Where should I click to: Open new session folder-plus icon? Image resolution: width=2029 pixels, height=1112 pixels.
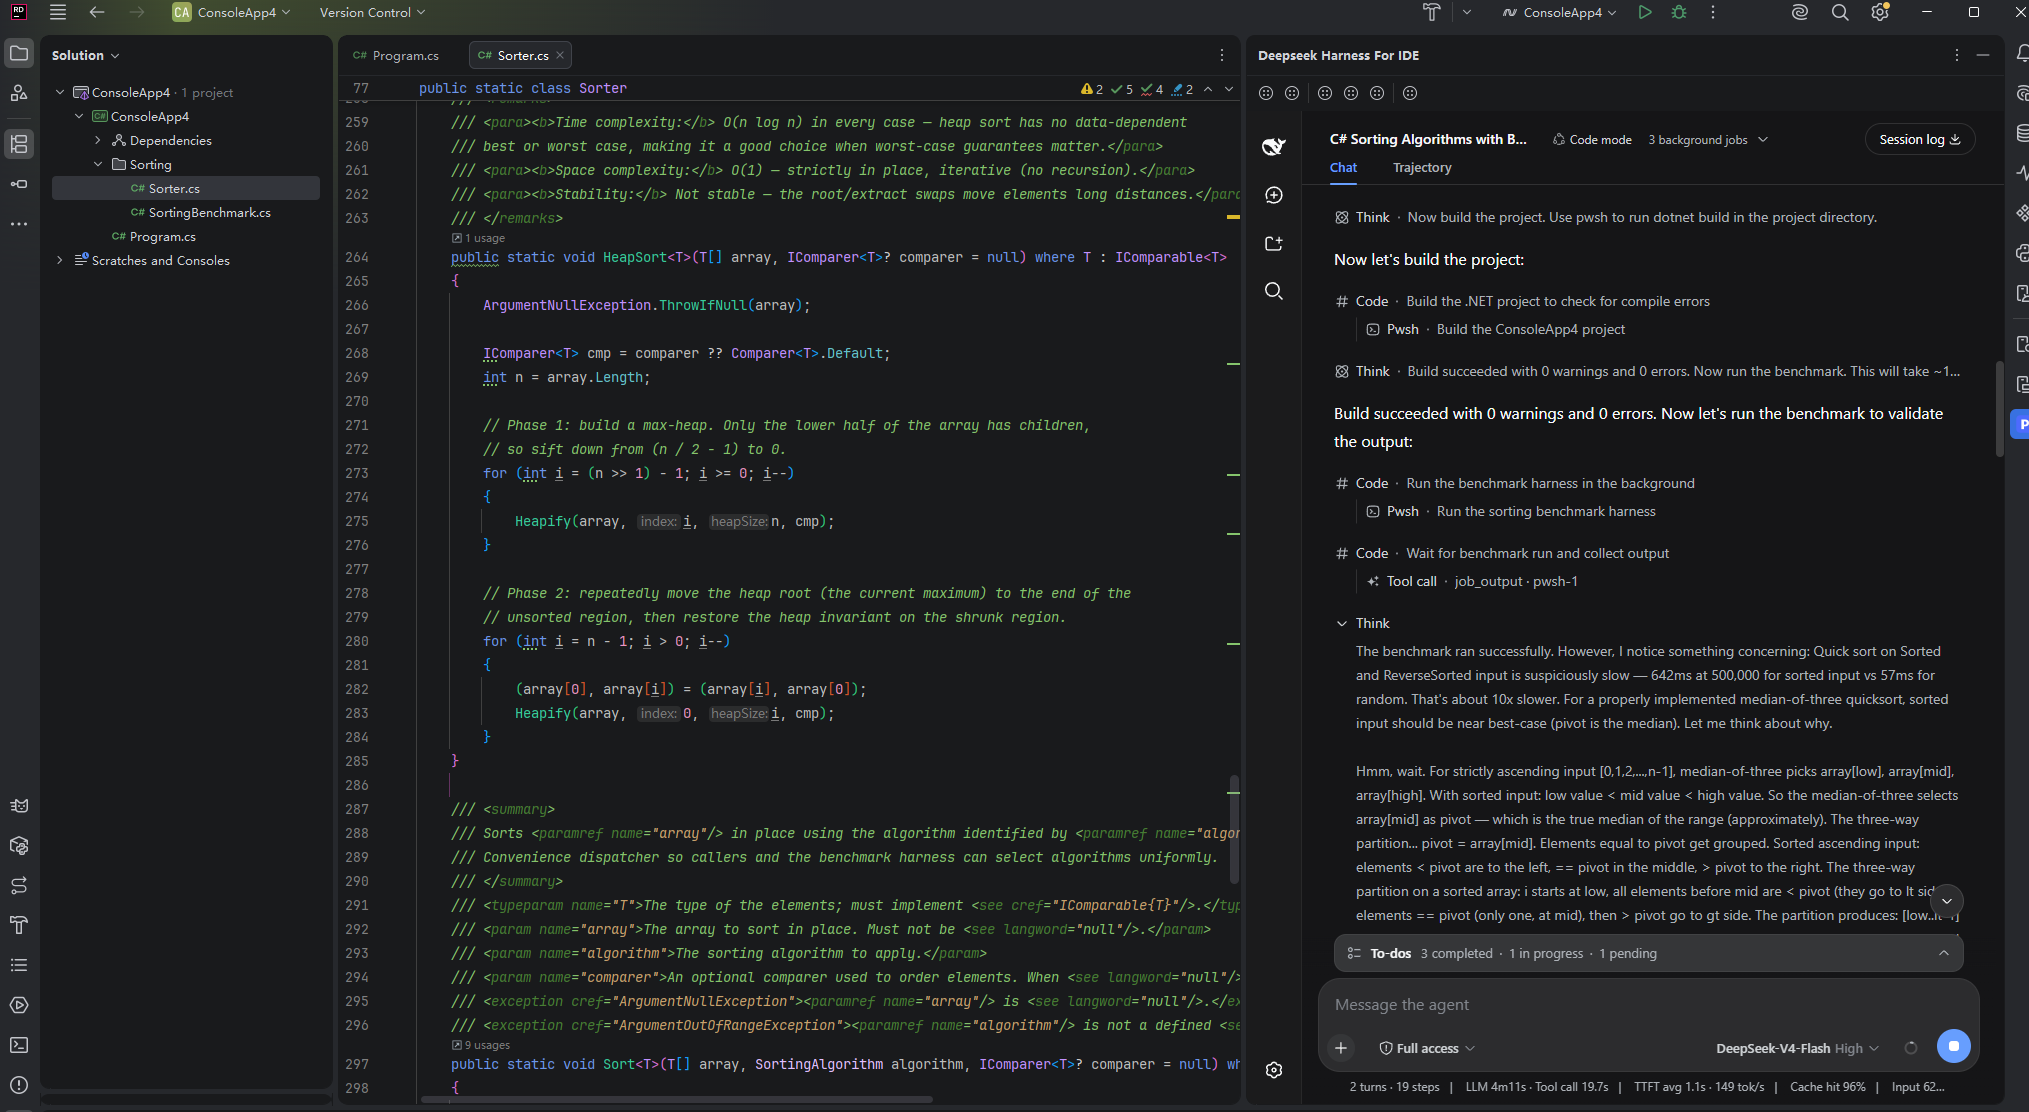[1273, 243]
